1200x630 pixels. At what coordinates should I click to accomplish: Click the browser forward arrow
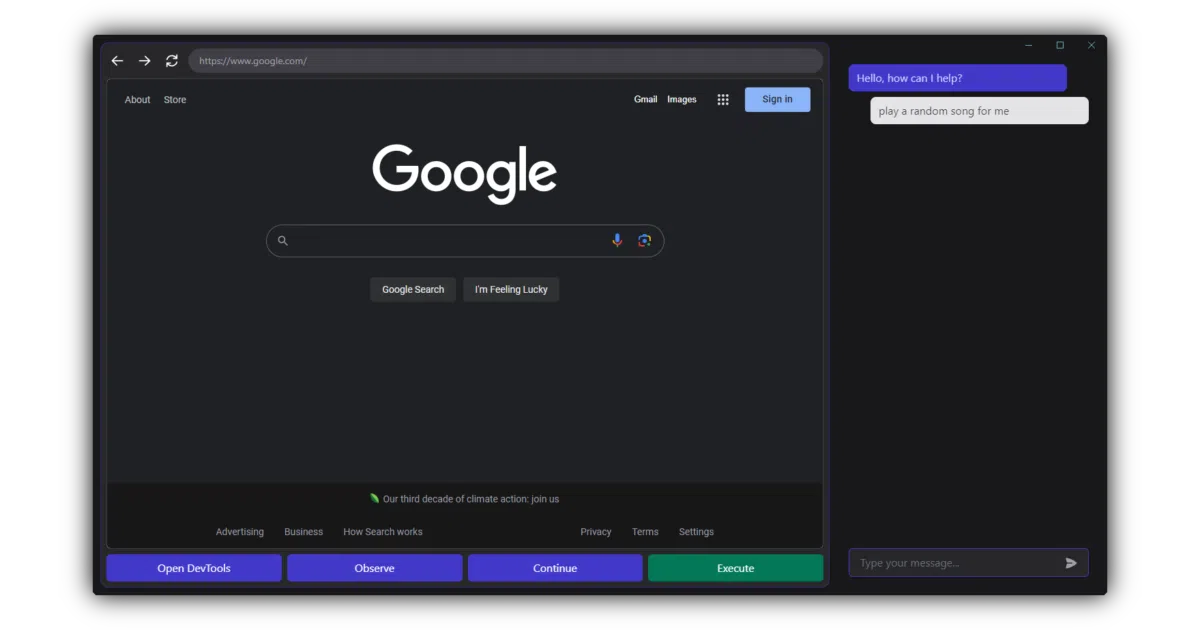144,61
